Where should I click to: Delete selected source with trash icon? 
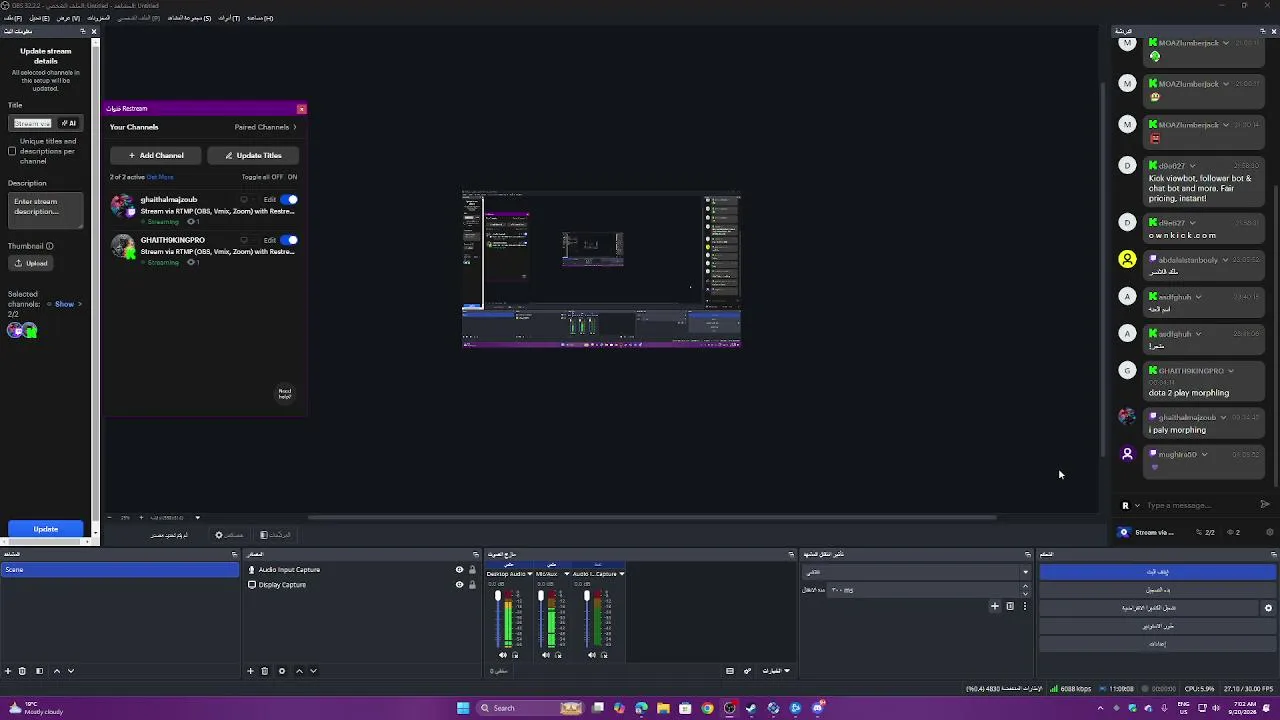[264, 671]
